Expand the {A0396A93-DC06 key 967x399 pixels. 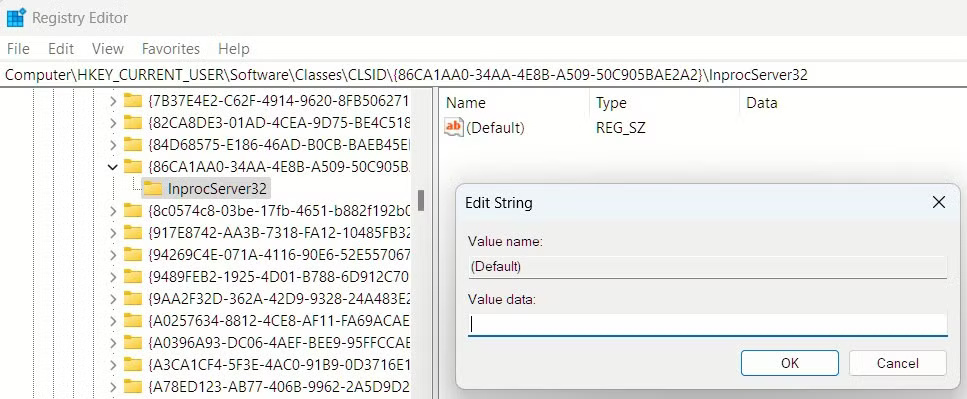click(113, 342)
